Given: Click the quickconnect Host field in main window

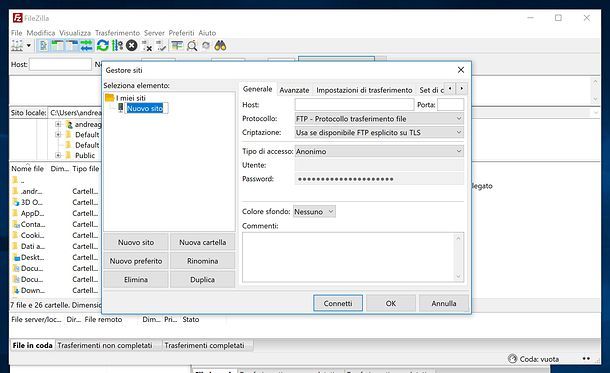Looking at the screenshot, I should click(60, 64).
